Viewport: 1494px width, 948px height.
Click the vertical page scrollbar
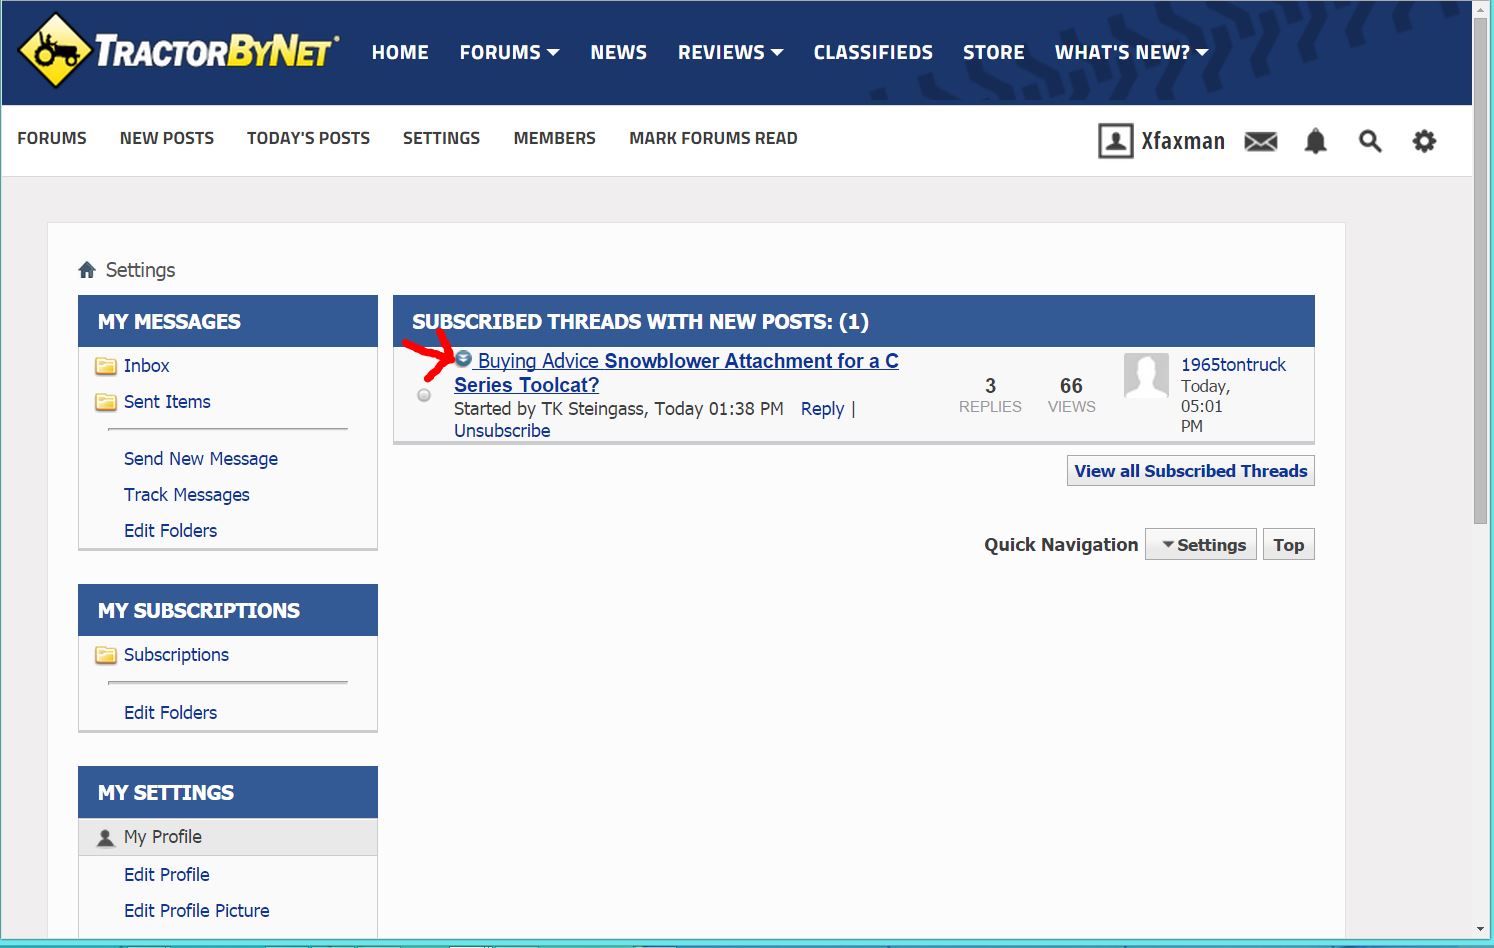pos(1480,270)
